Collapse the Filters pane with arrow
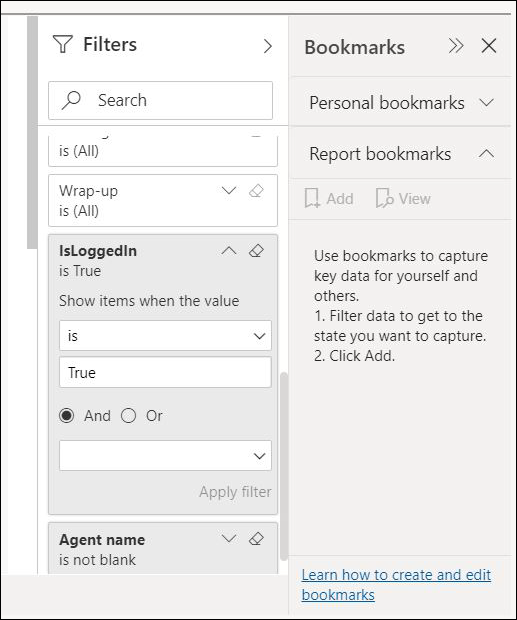The width and height of the screenshot is (517, 620). pyautogui.click(x=268, y=46)
